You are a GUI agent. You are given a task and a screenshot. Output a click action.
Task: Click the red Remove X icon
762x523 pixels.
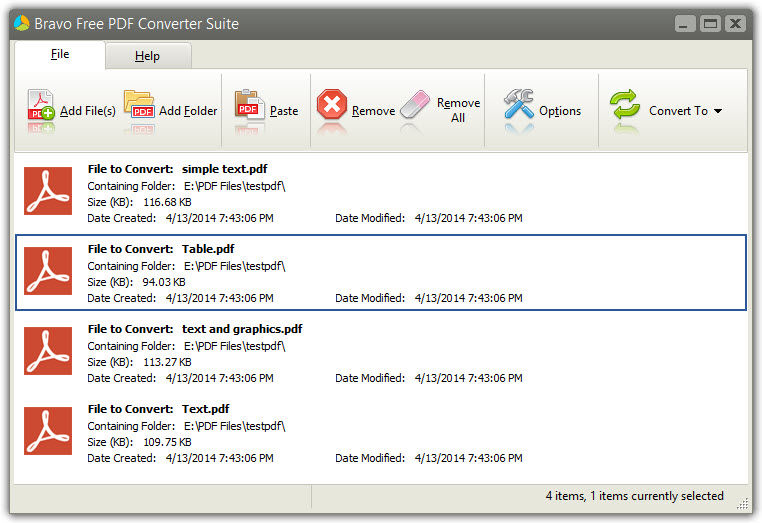point(332,104)
